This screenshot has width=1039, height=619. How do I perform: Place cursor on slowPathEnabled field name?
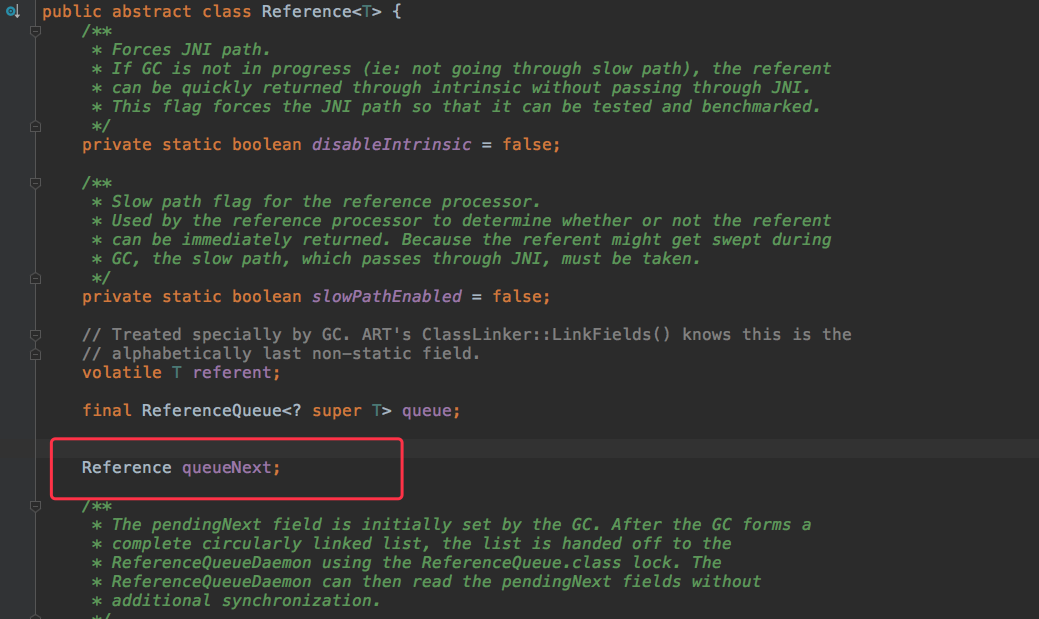click(387, 296)
